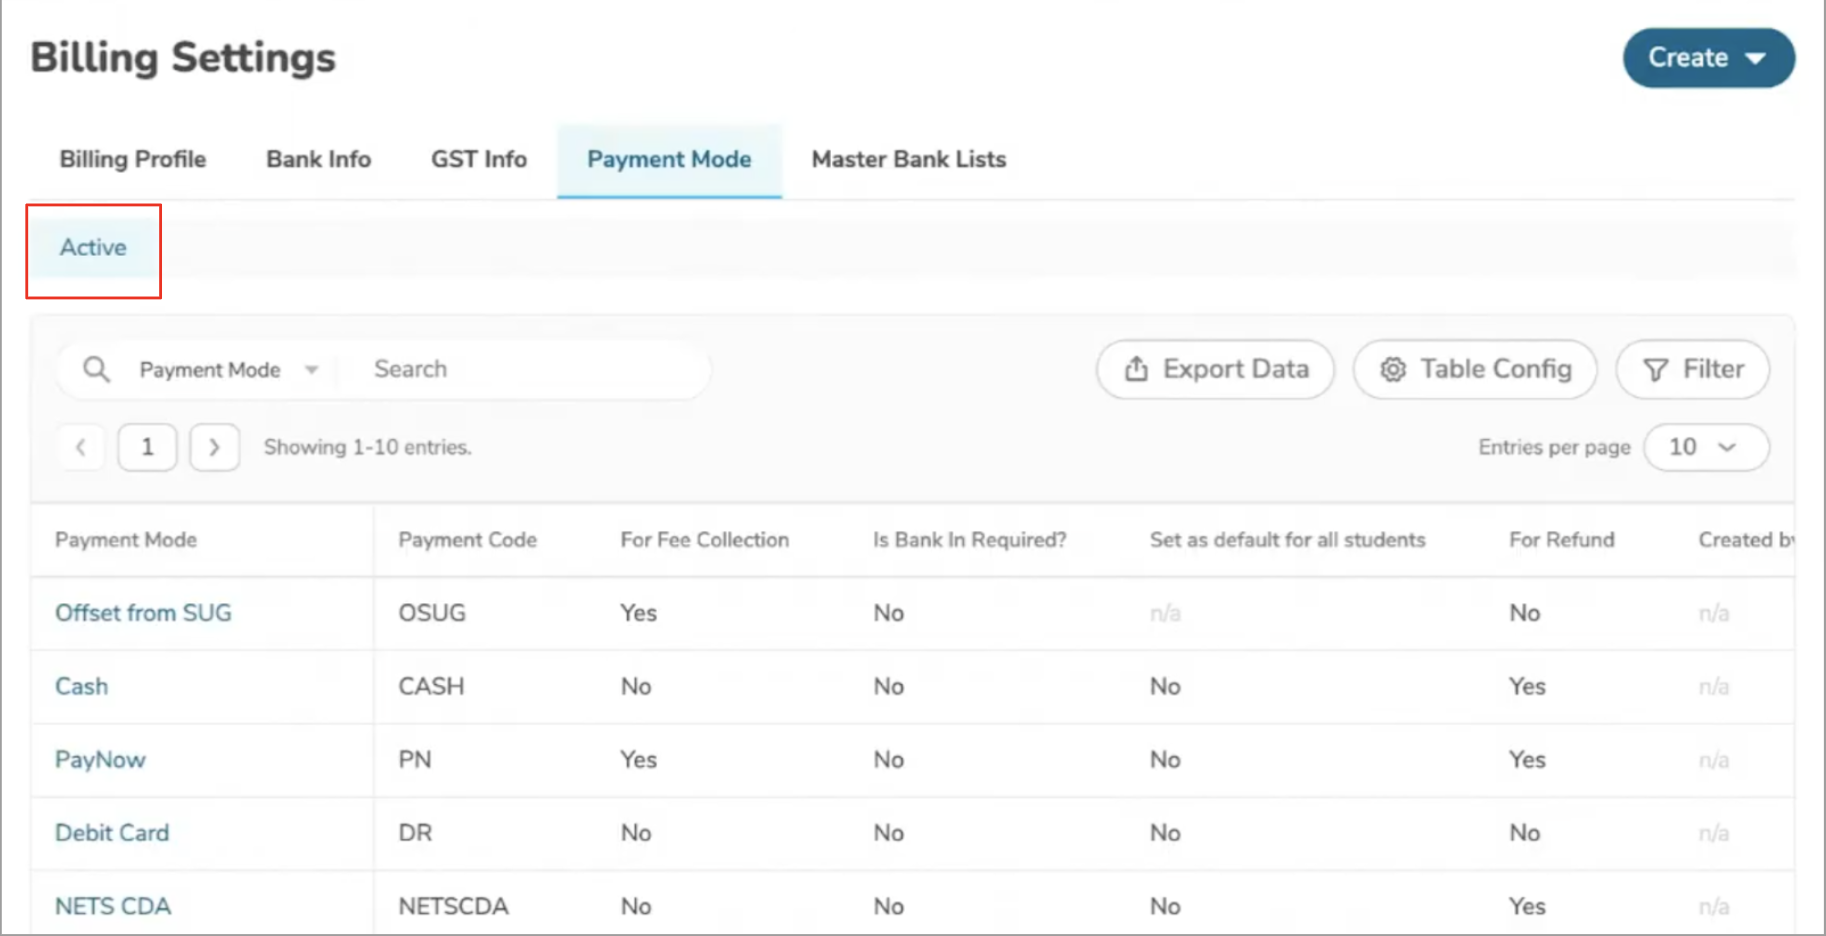Viewport: 1826px width, 936px height.
Task: Switch to the Billing Profile tab
Action: (133, 160)
